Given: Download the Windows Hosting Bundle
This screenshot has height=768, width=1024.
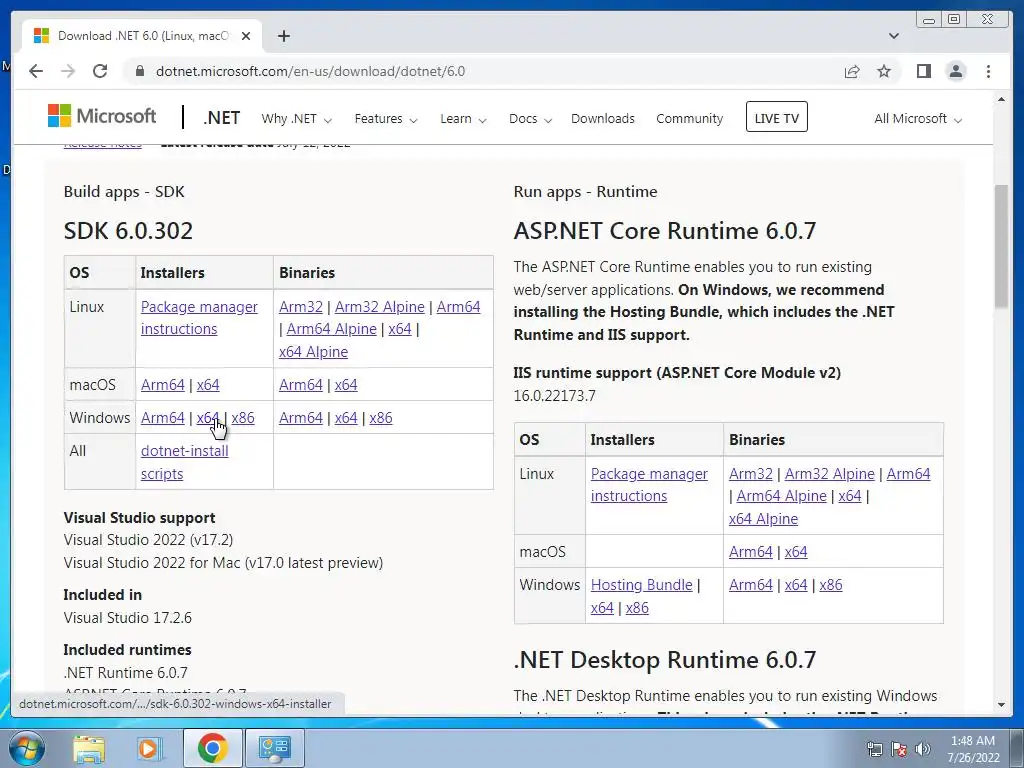Looking at the screenshot, I should [x=641, y=585].
